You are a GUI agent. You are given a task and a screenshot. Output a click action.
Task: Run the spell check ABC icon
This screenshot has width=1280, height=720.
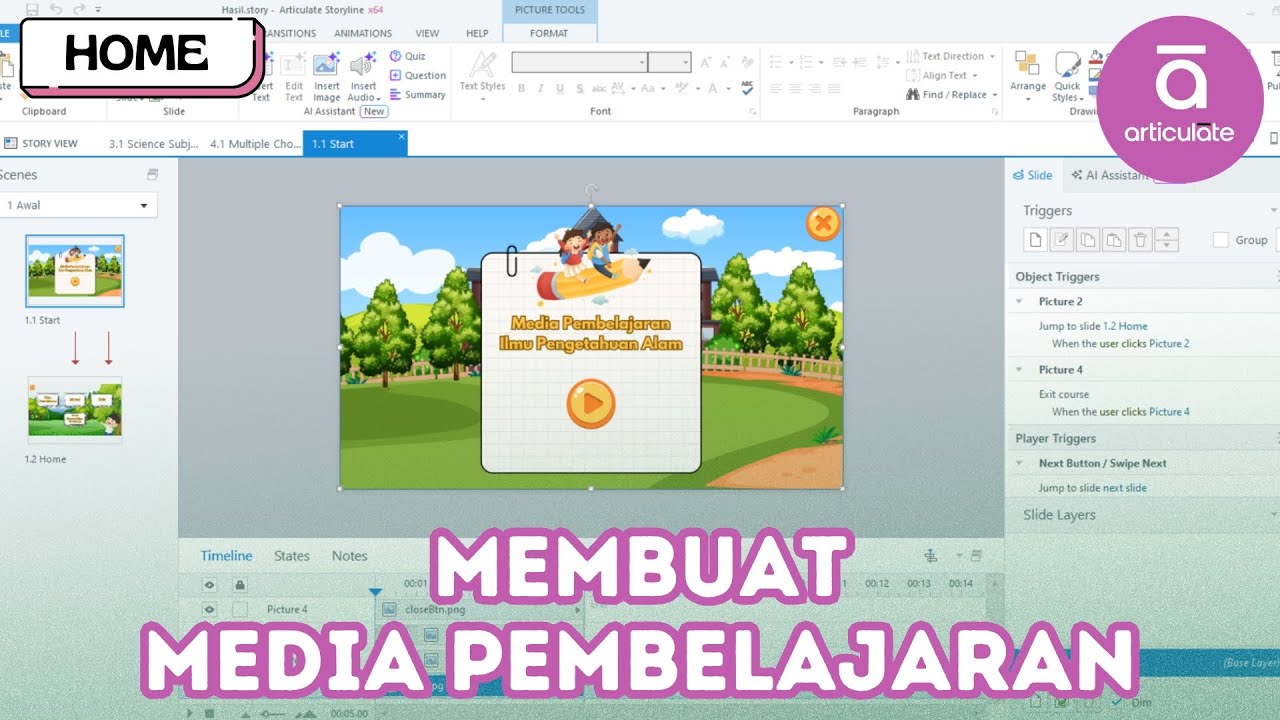point(747,88)
